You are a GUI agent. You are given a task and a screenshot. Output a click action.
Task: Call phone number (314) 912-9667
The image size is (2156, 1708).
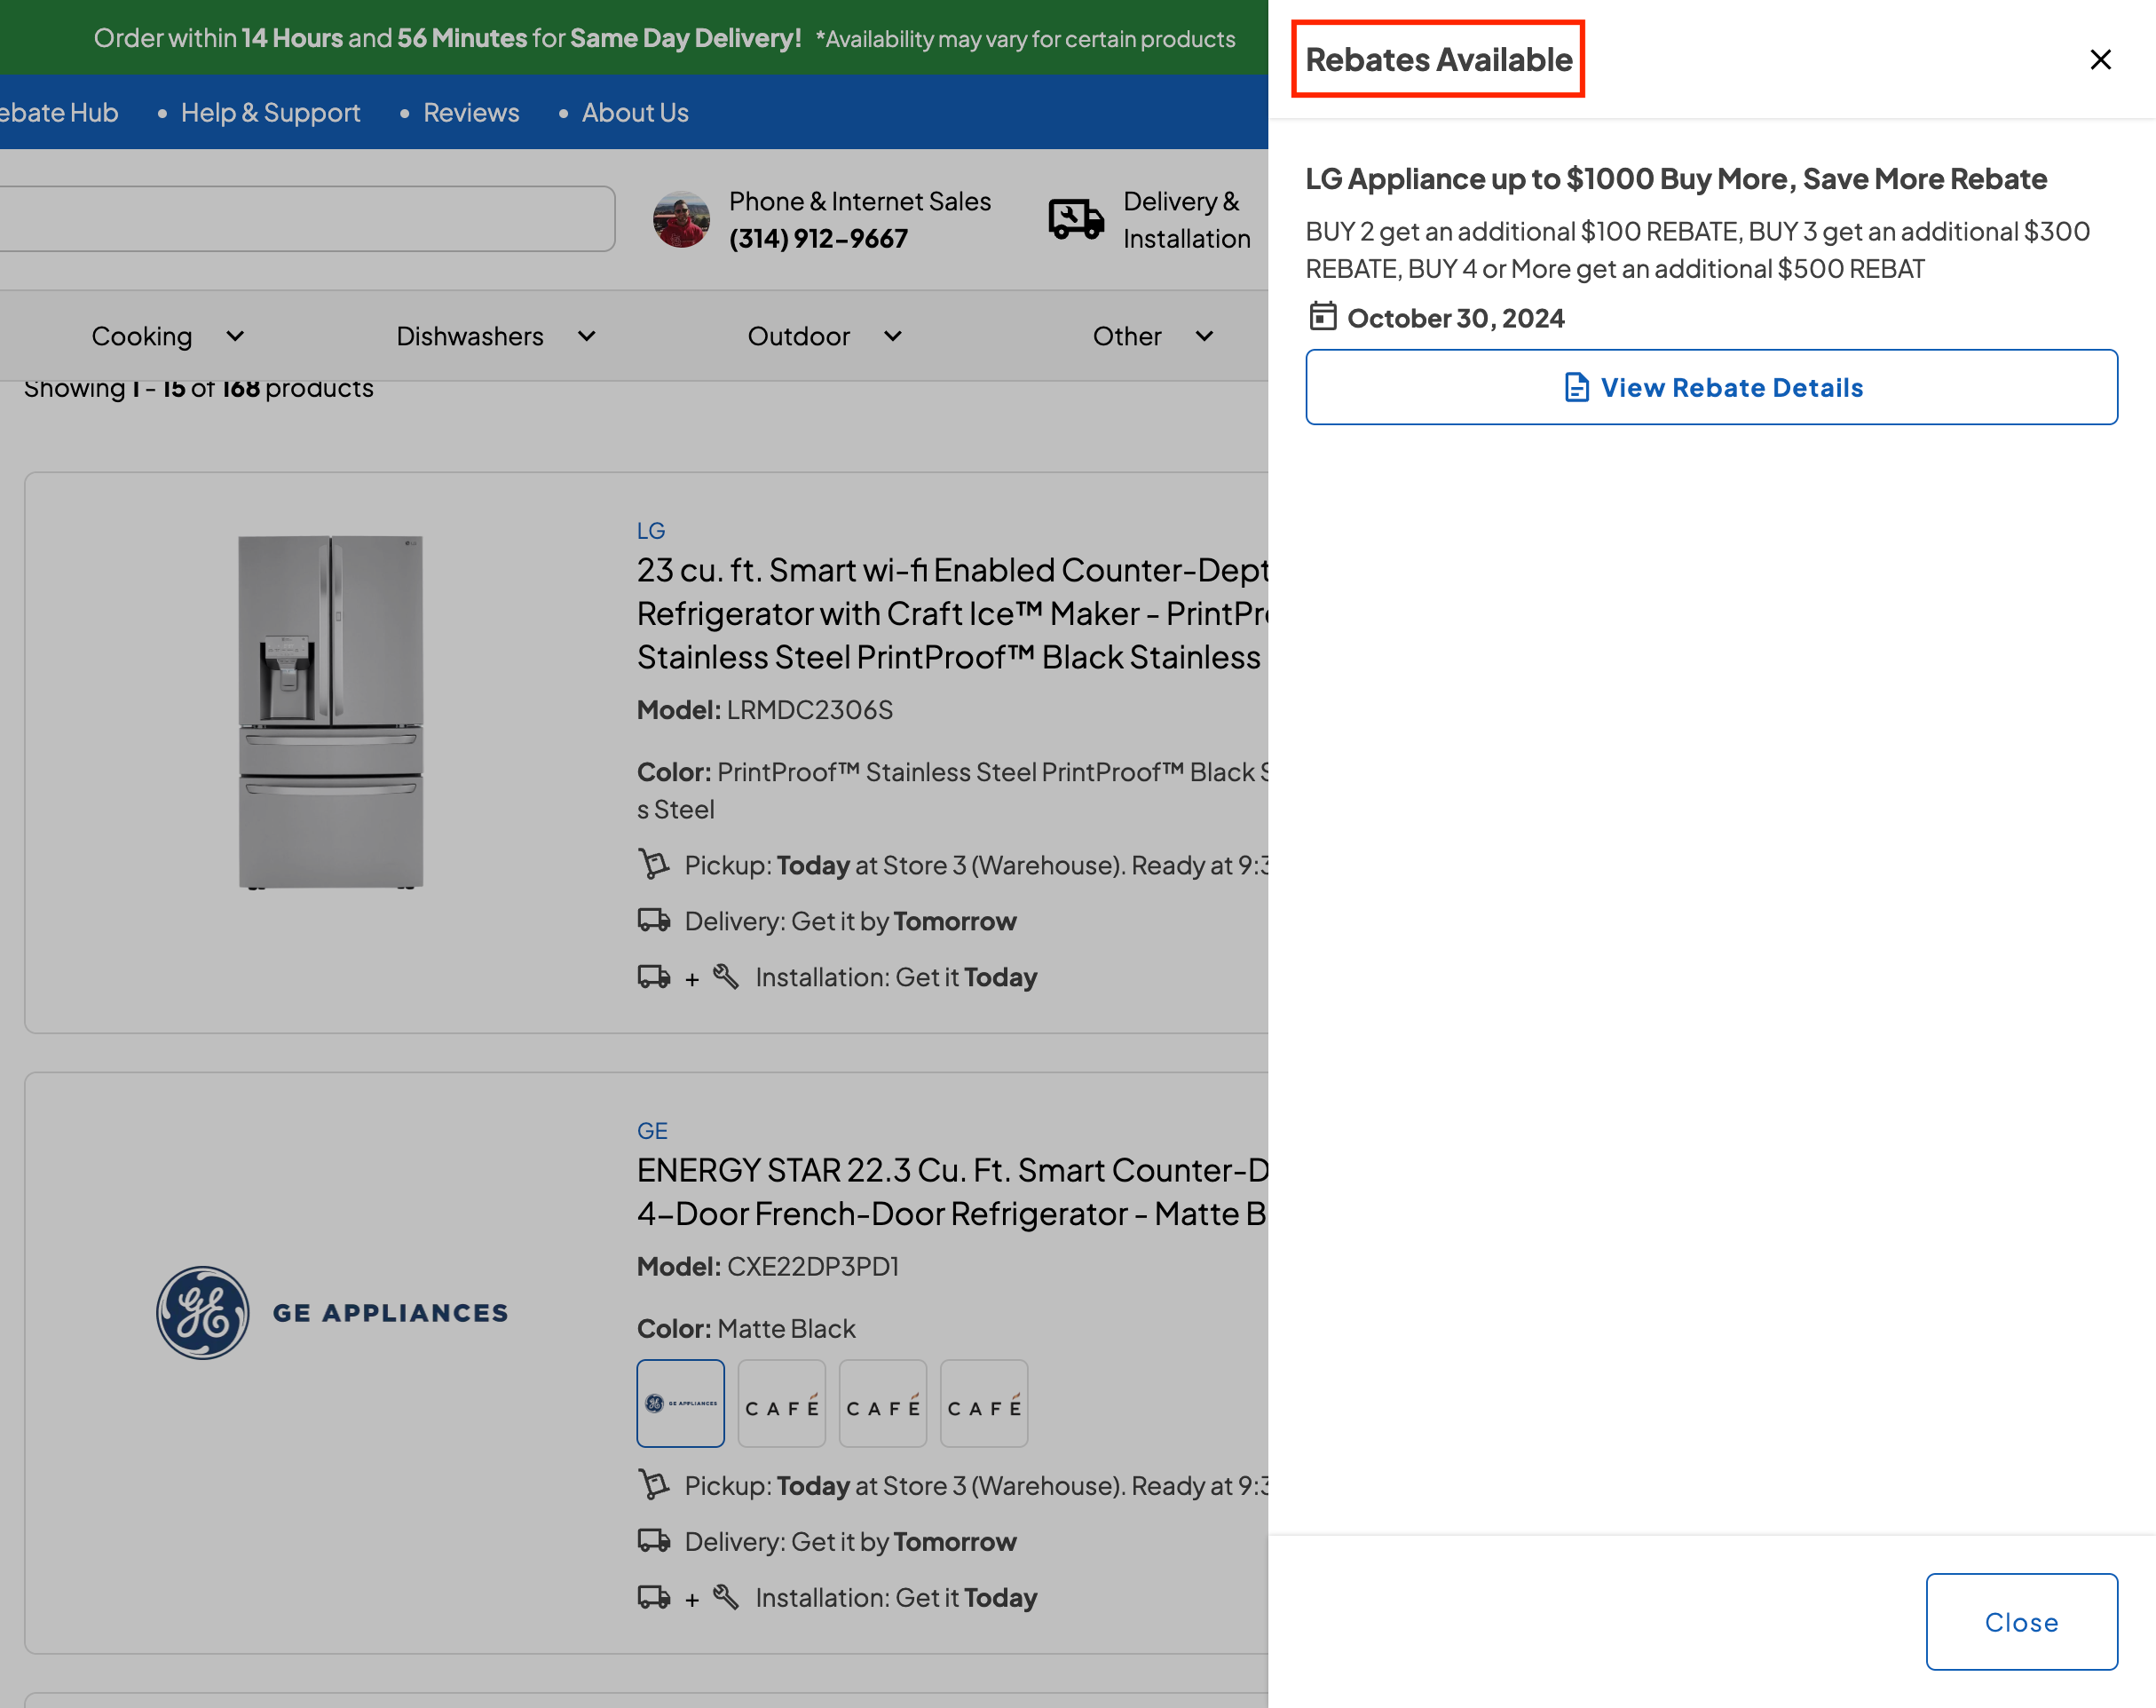pos(818,239)
